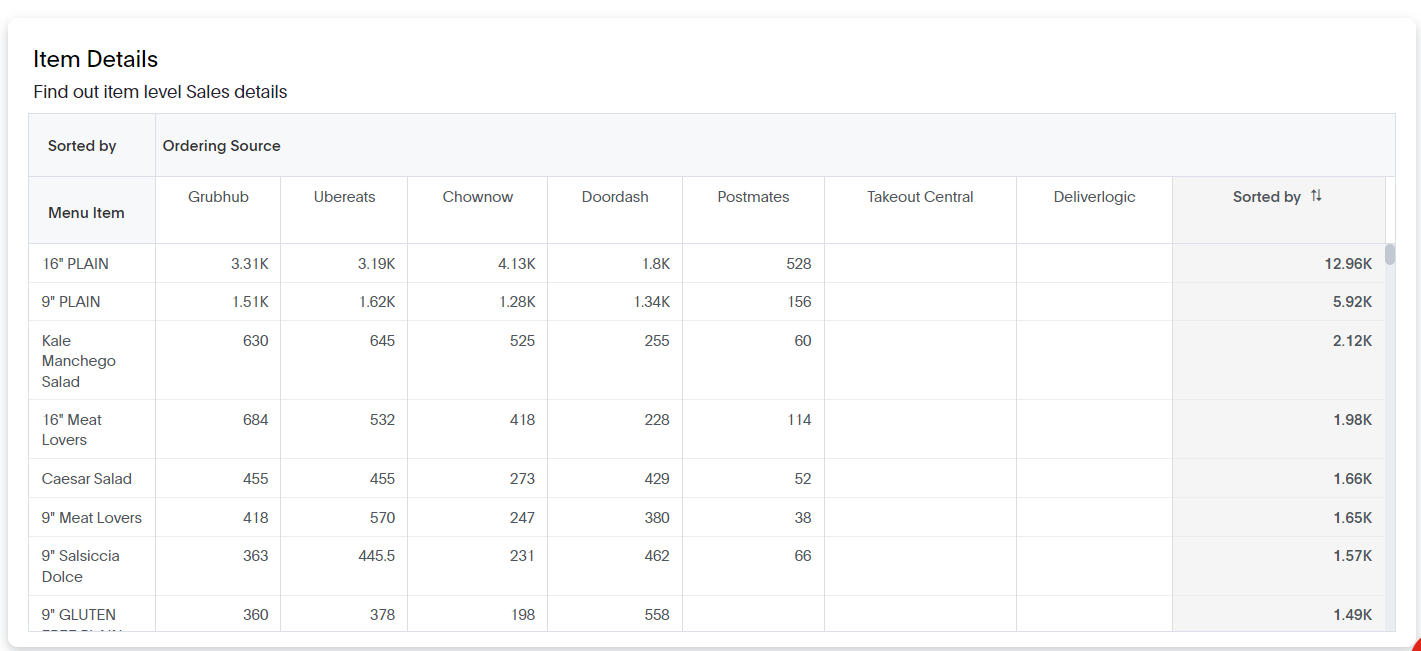Click the 1.8K Doordash value
The height and width of the screenshot is (651, 1421).
(656, 264)
